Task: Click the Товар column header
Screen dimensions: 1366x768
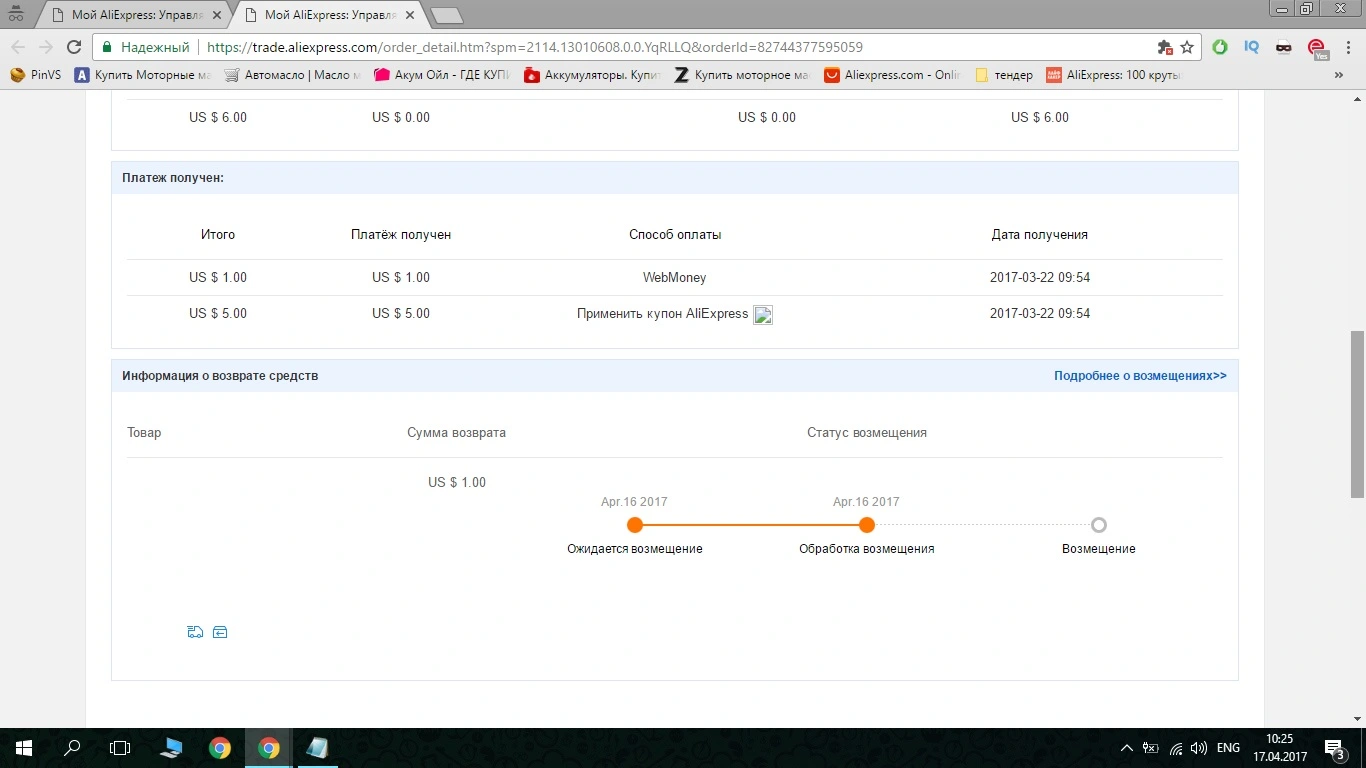Action: [144, 433]
